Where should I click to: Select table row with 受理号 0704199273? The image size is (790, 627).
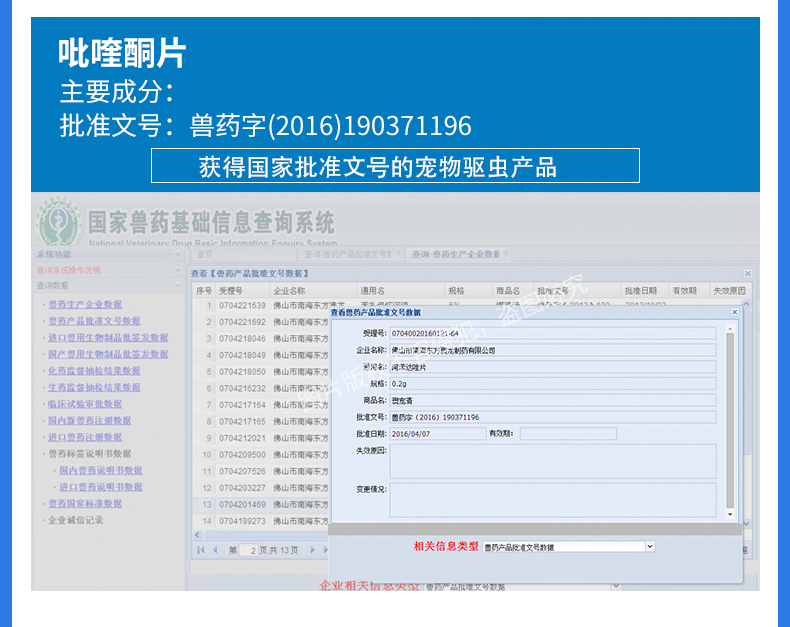[x=260, y=521]
